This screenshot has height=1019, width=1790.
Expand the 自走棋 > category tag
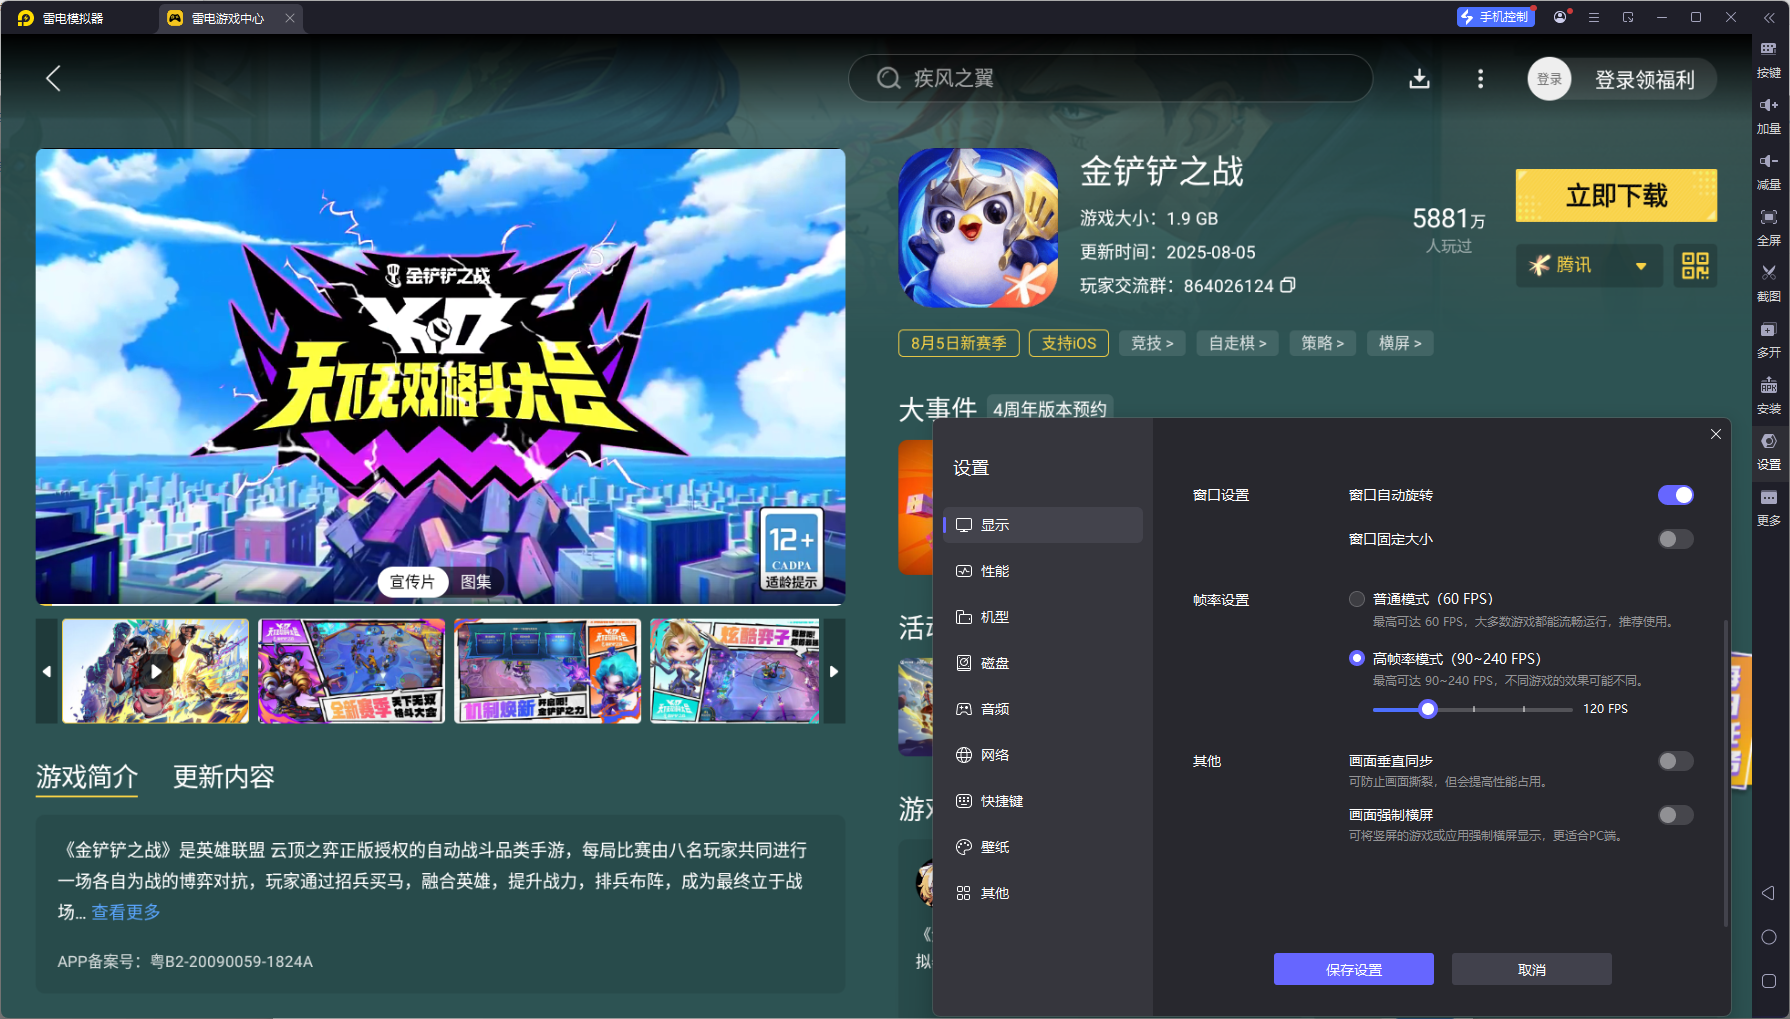(x=1237, y=343)
